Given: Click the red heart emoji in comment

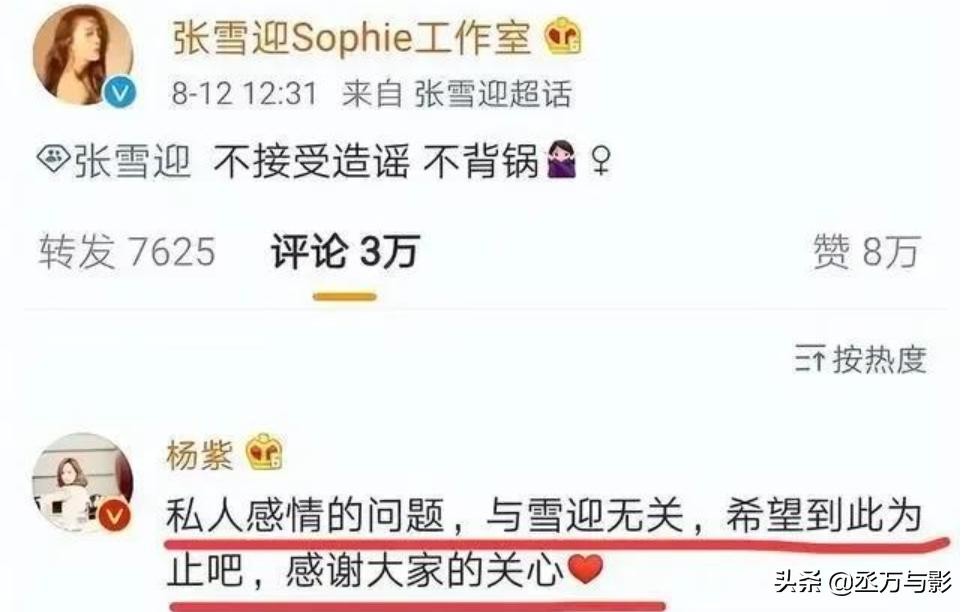Looking at the screenshot, I should tap(585, 570).
